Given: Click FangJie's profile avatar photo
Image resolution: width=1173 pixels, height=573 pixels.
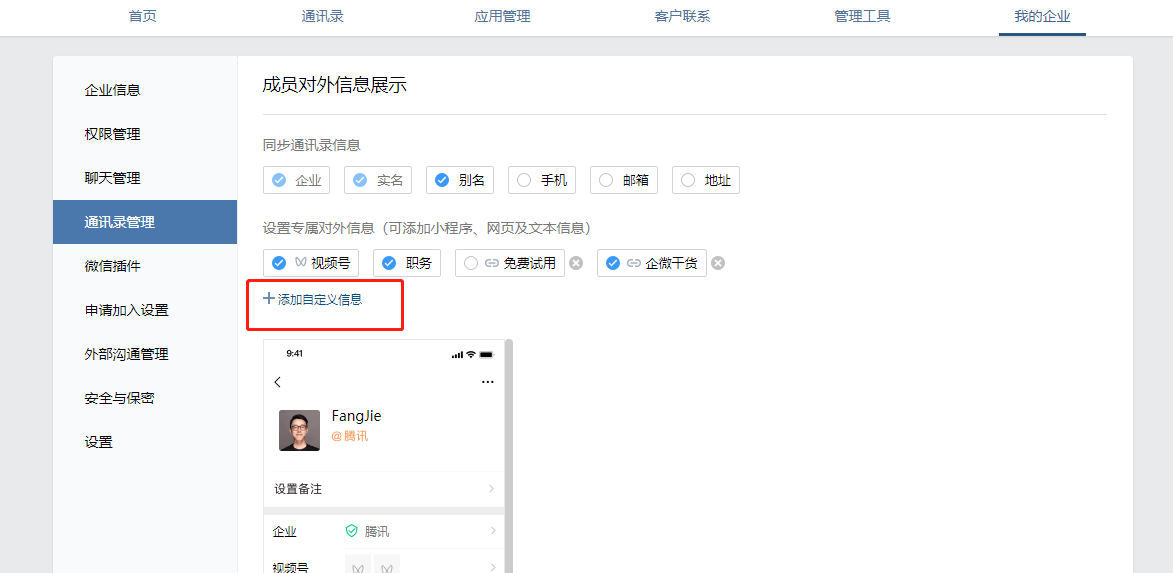Looking at the screenshot, I should pyautogui.click(x=299, y=430).
